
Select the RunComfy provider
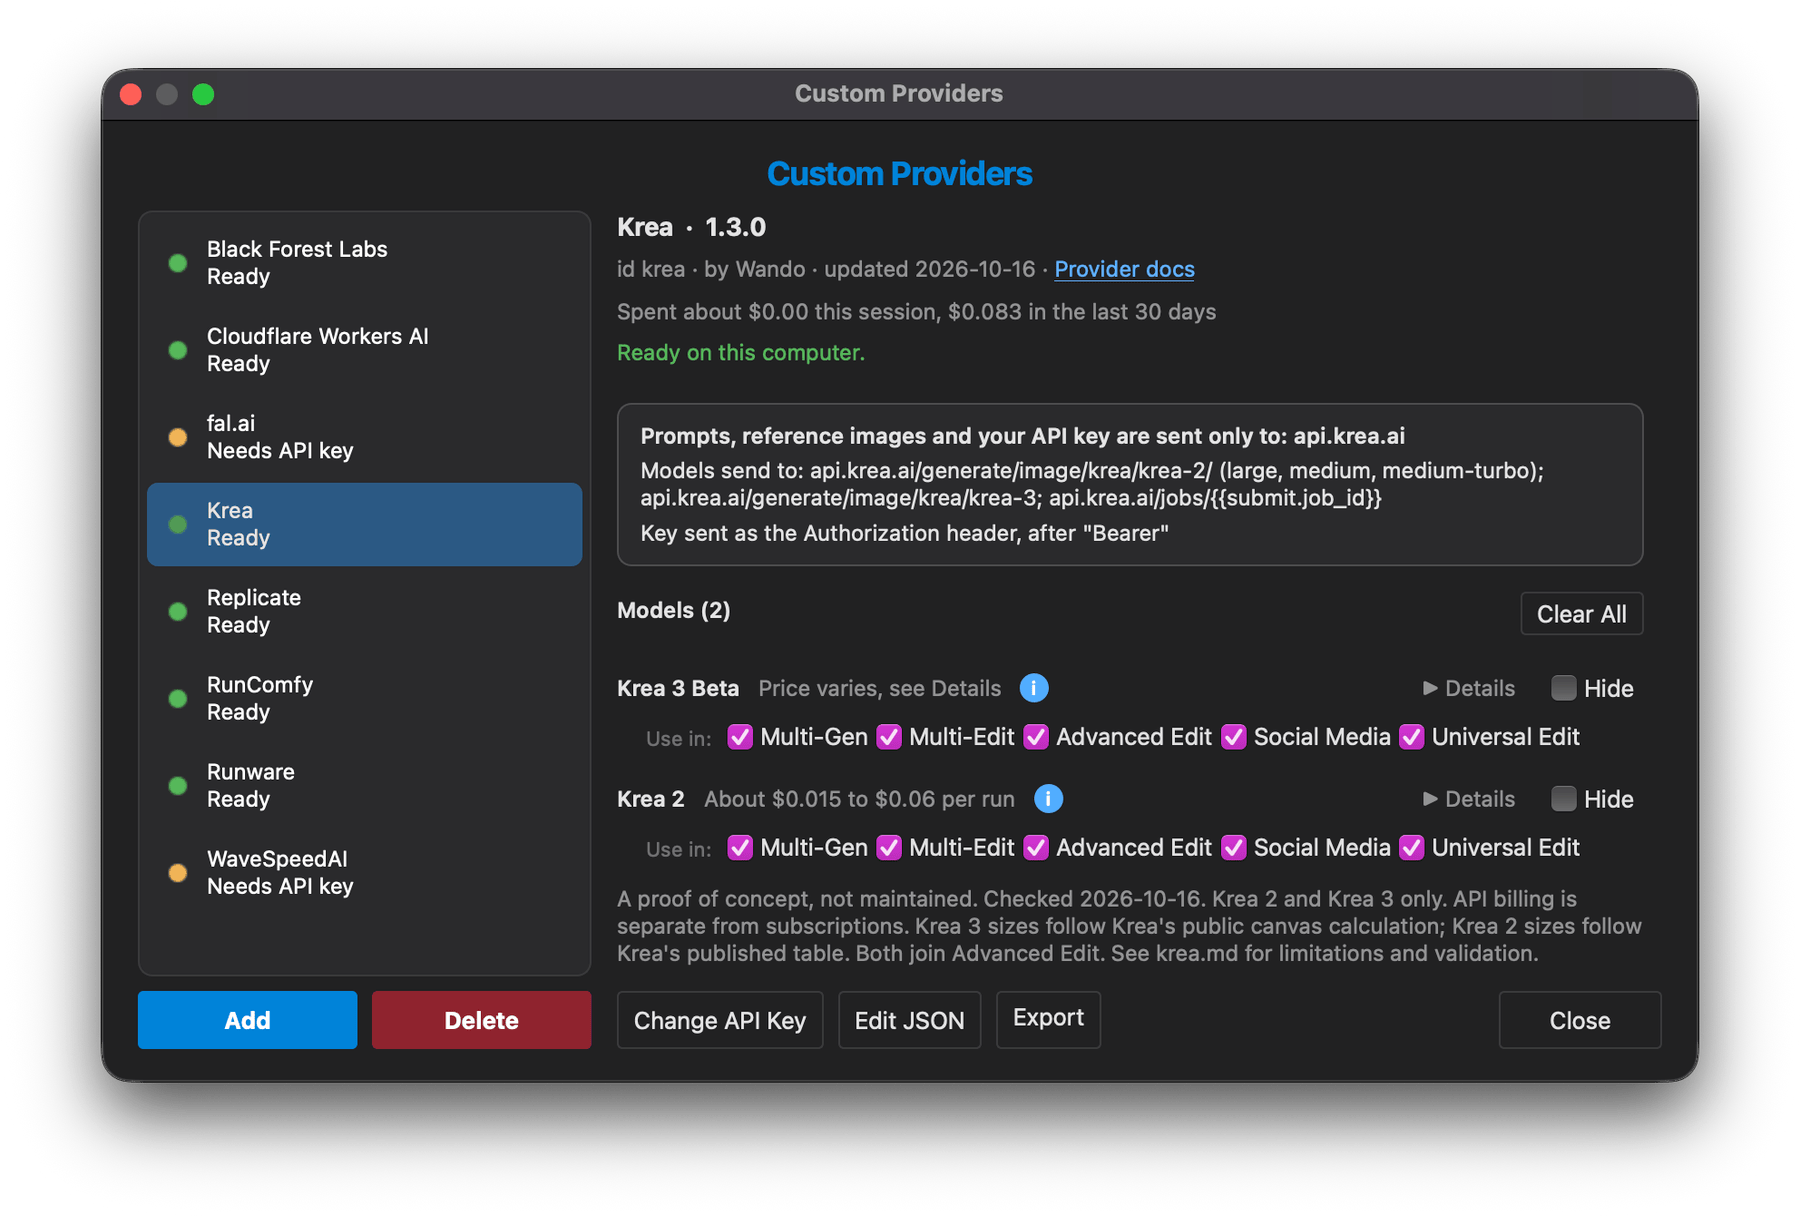364,698
